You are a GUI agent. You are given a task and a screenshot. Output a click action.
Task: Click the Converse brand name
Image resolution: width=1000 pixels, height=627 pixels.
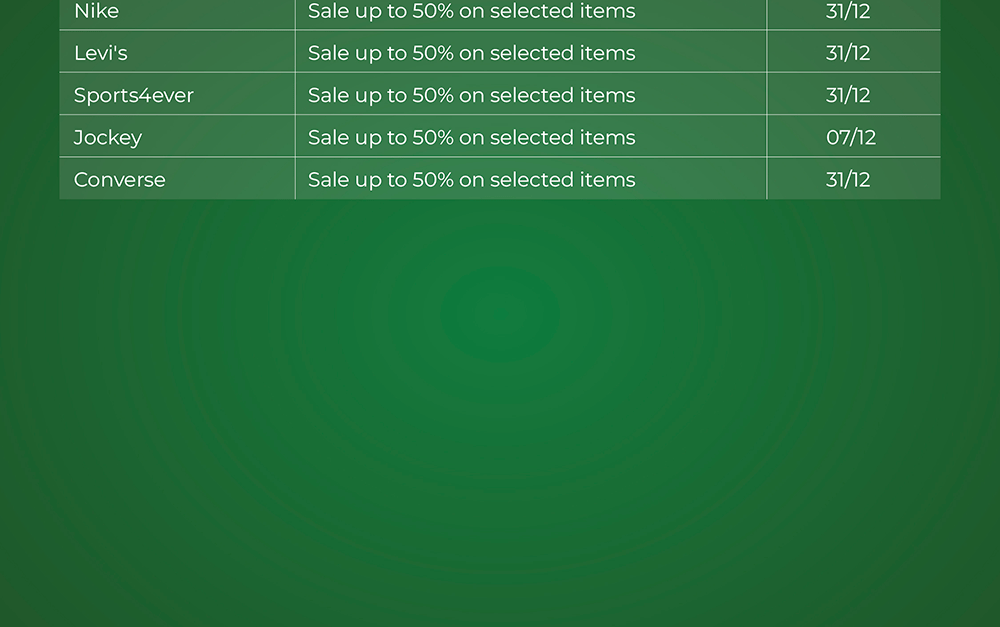[x=120, y=180]
